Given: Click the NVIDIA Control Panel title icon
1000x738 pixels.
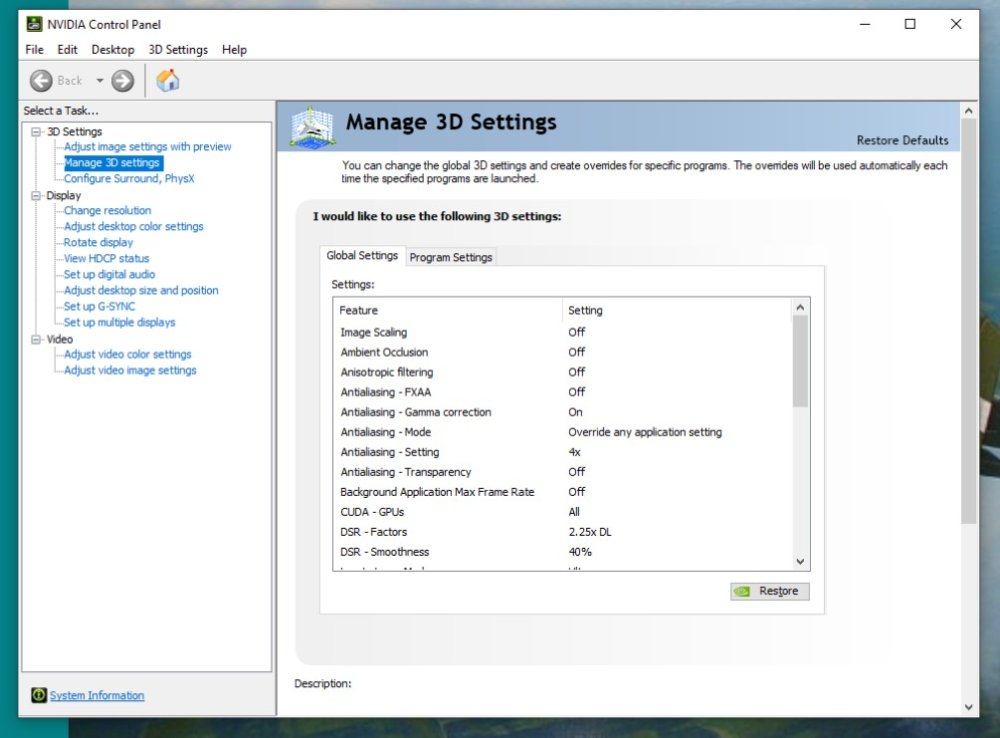Looking at the screenshot, I should coord(34,24).
